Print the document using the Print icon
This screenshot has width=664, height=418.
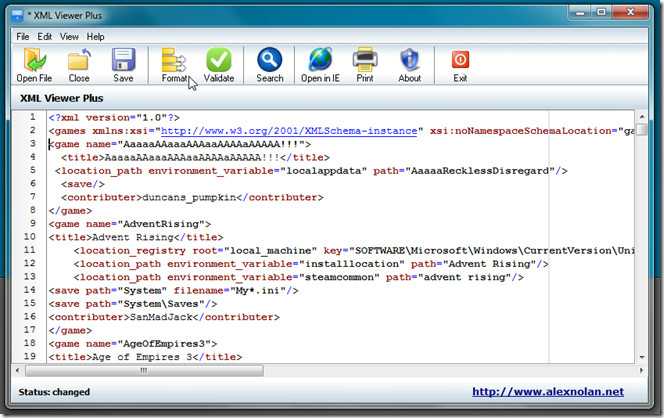pos(365,64)
